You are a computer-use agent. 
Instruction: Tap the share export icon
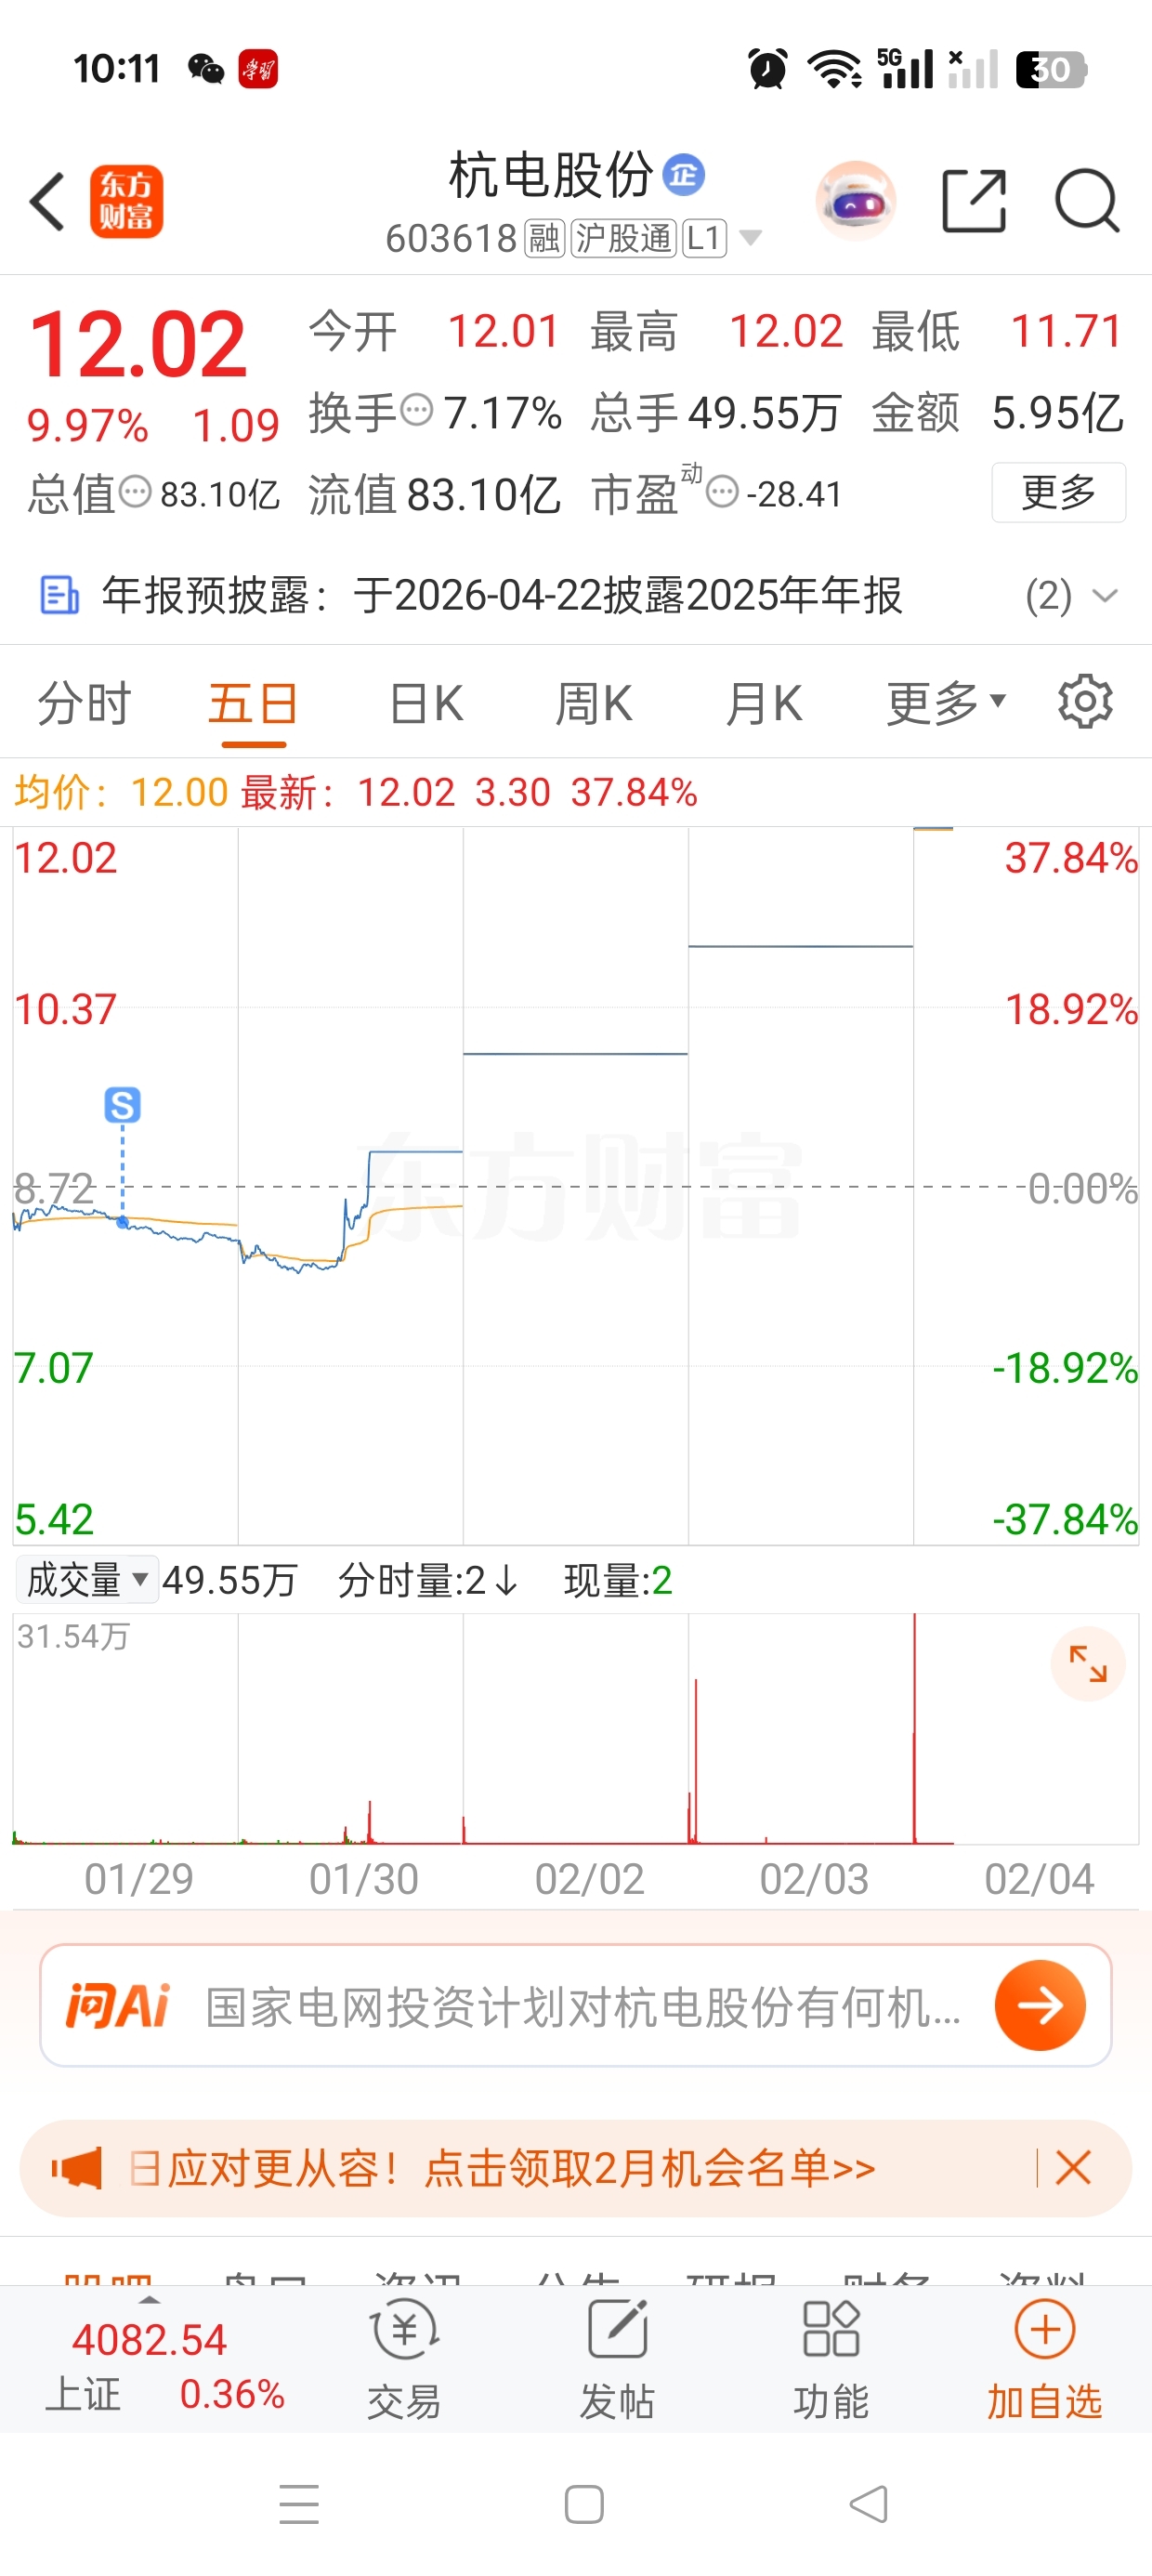[974, 201]
